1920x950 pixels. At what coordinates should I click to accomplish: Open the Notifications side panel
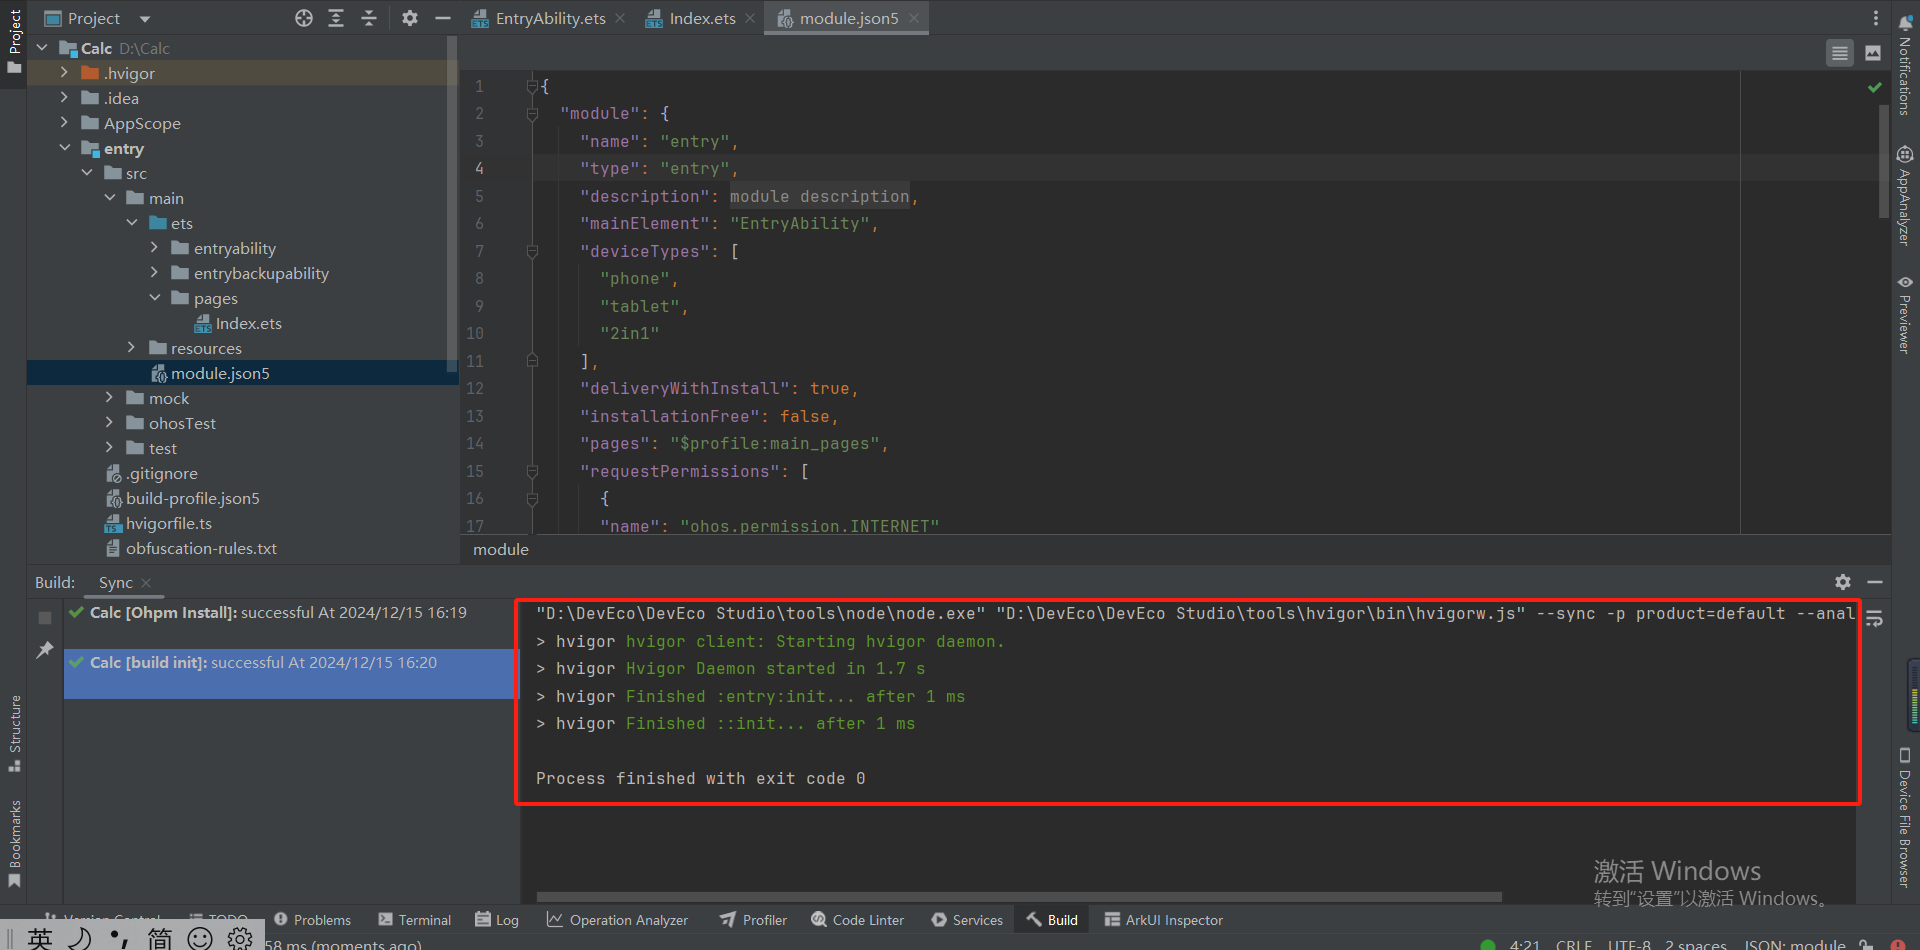tap(1905, 65)
